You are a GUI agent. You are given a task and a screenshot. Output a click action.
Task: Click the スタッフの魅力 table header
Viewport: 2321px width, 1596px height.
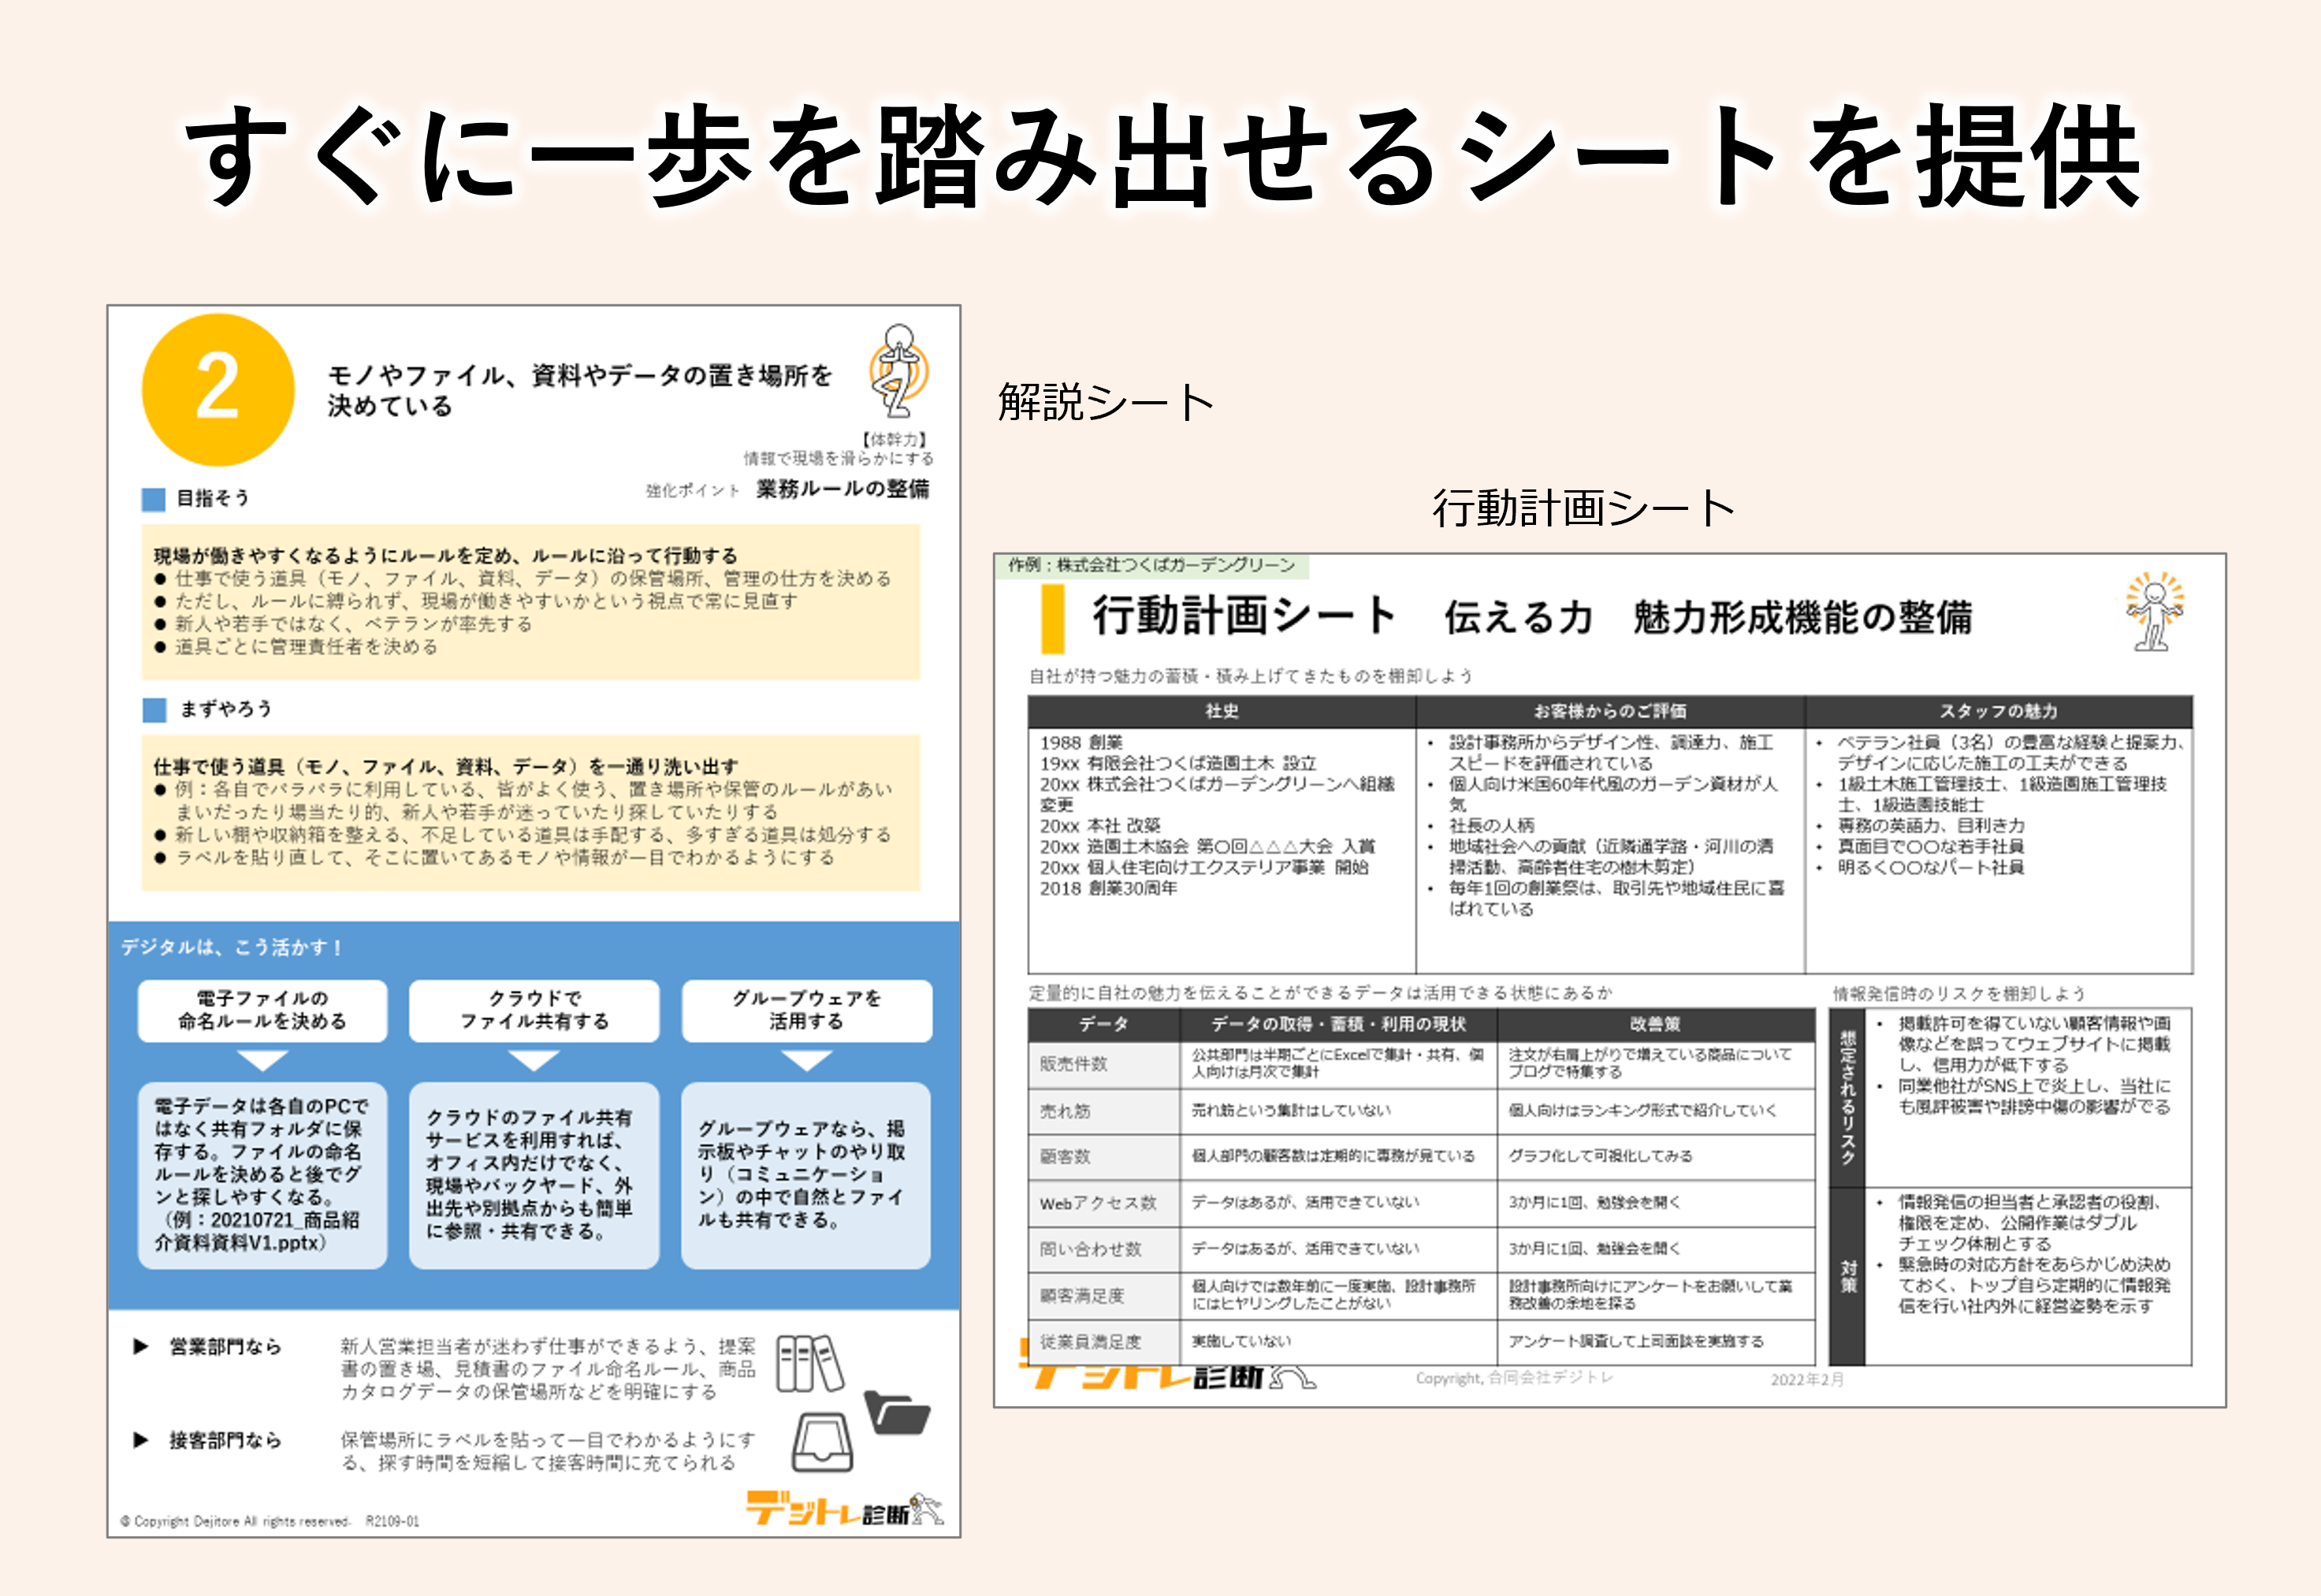(1998, 711)
